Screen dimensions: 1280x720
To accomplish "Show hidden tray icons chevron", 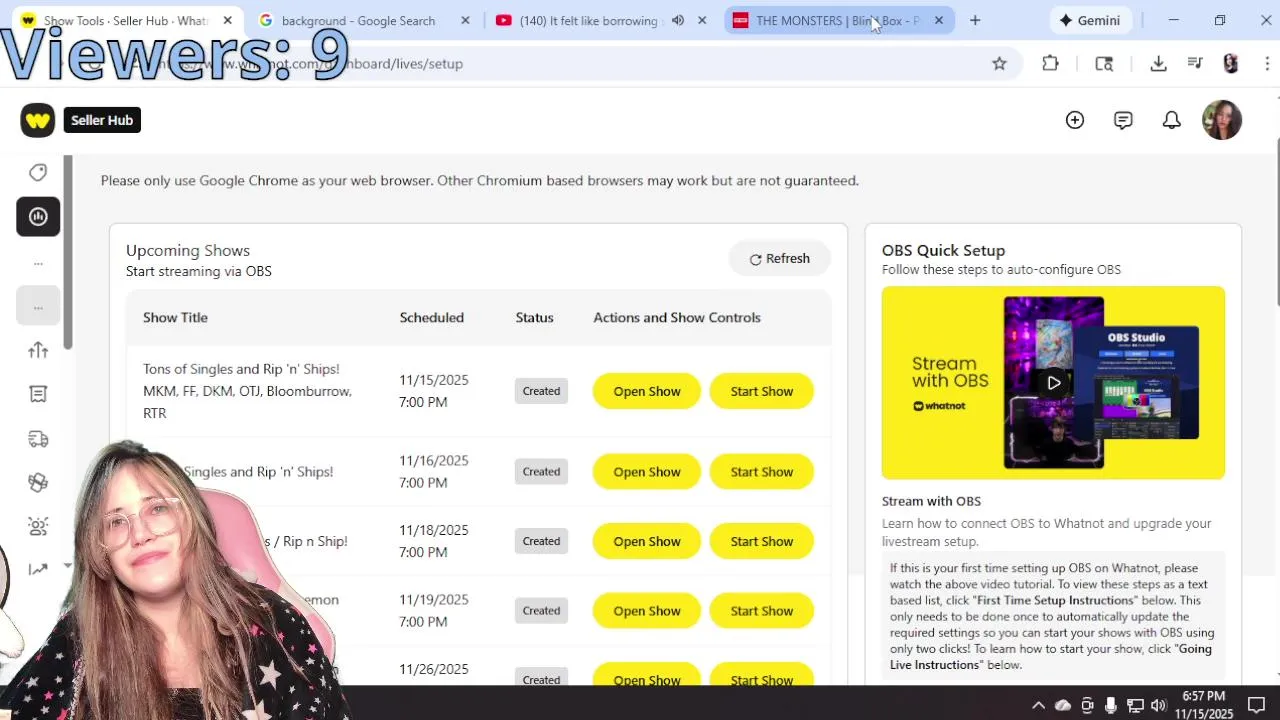I will 1039,705.
